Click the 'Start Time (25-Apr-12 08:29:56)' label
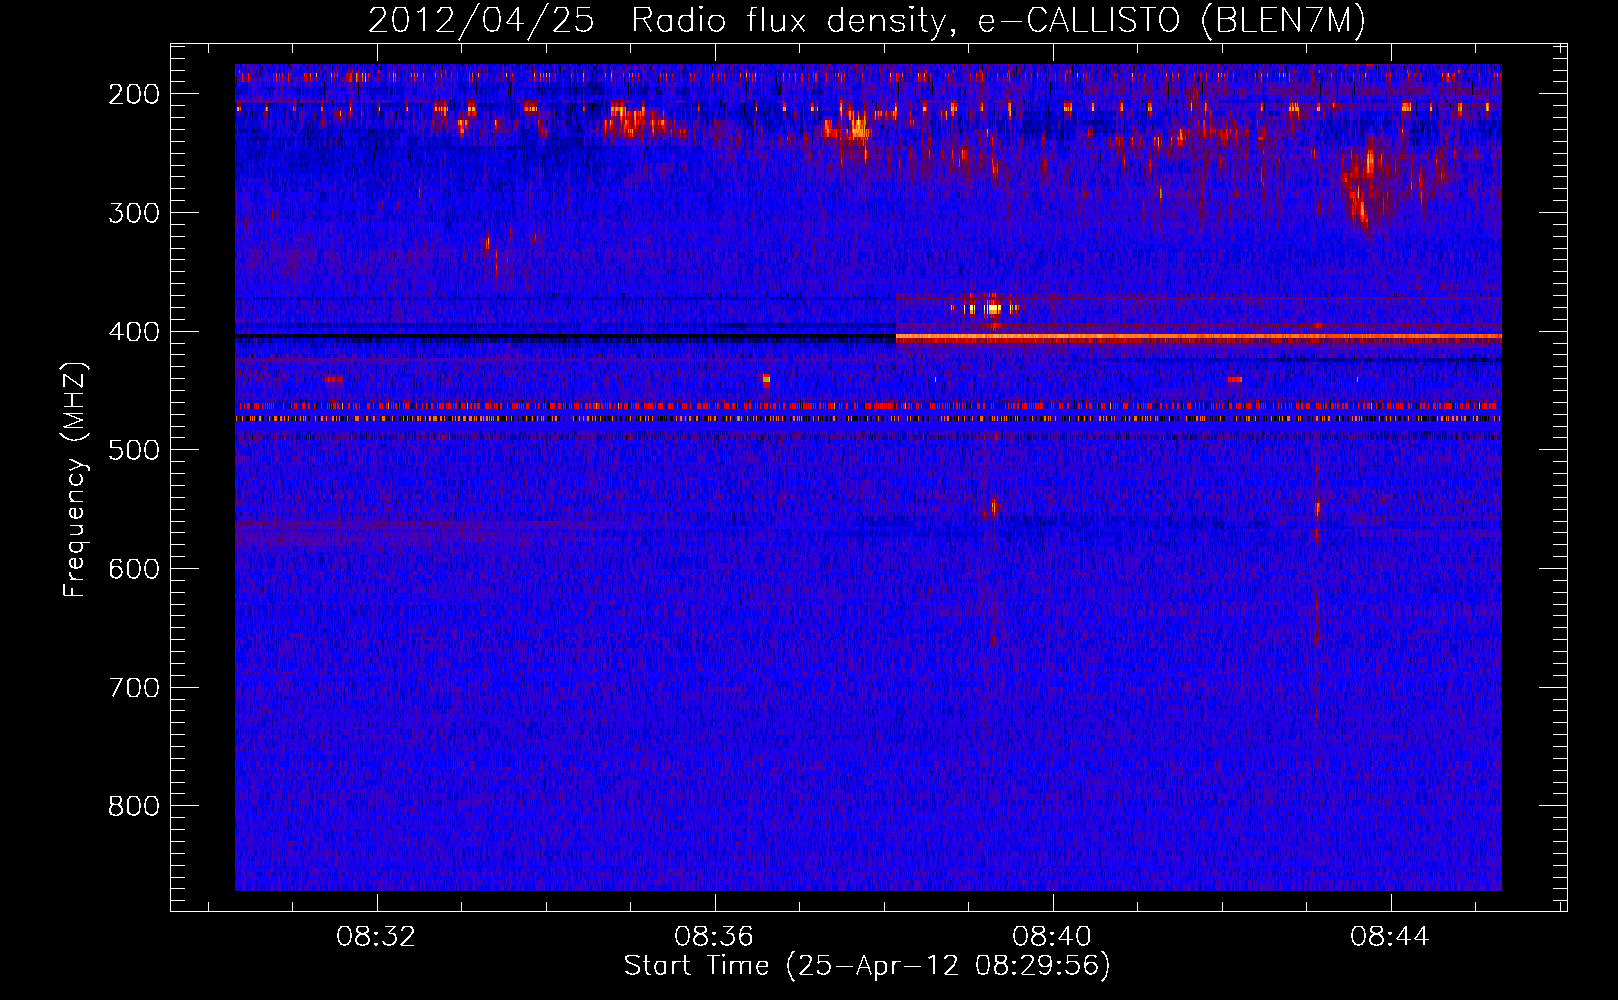Viewport: 1618px width, 1000px height. point(867,966)
